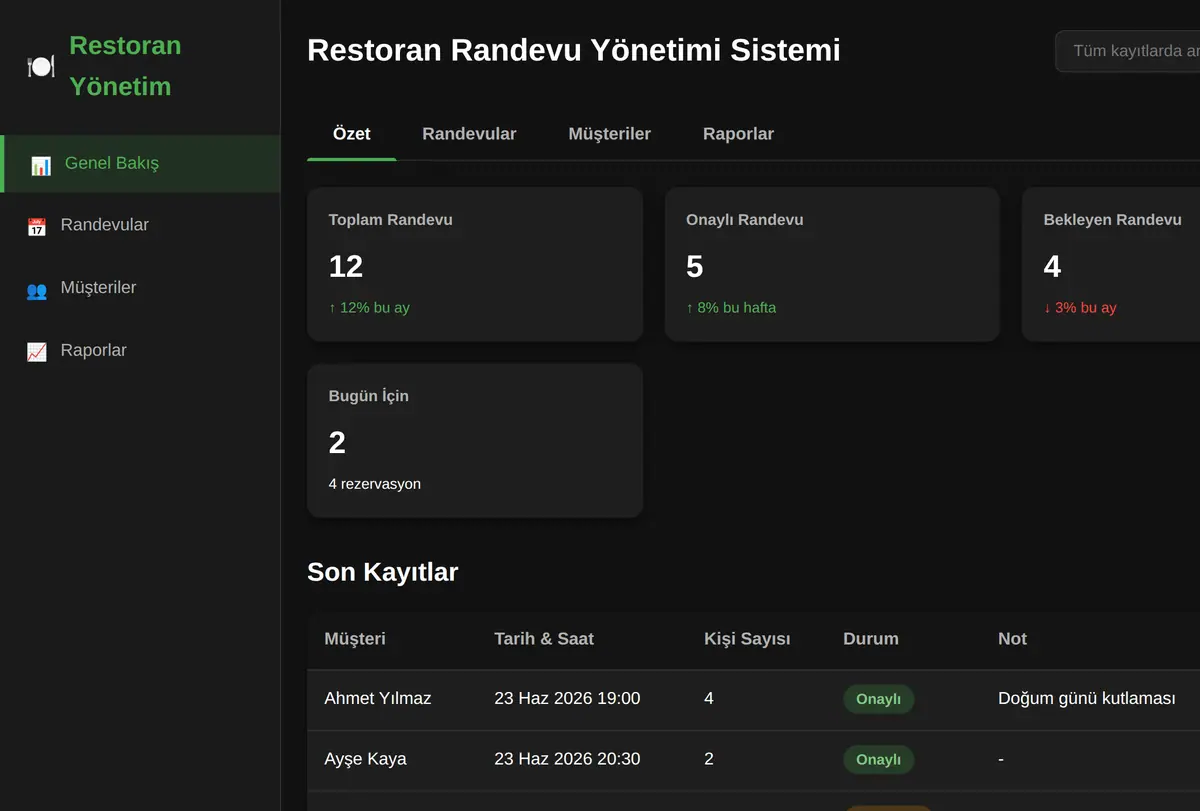1200x811 pixels.
Task: Switch to the Müşteriler tab
Action: pyautogui.click(x=610, y=134)
